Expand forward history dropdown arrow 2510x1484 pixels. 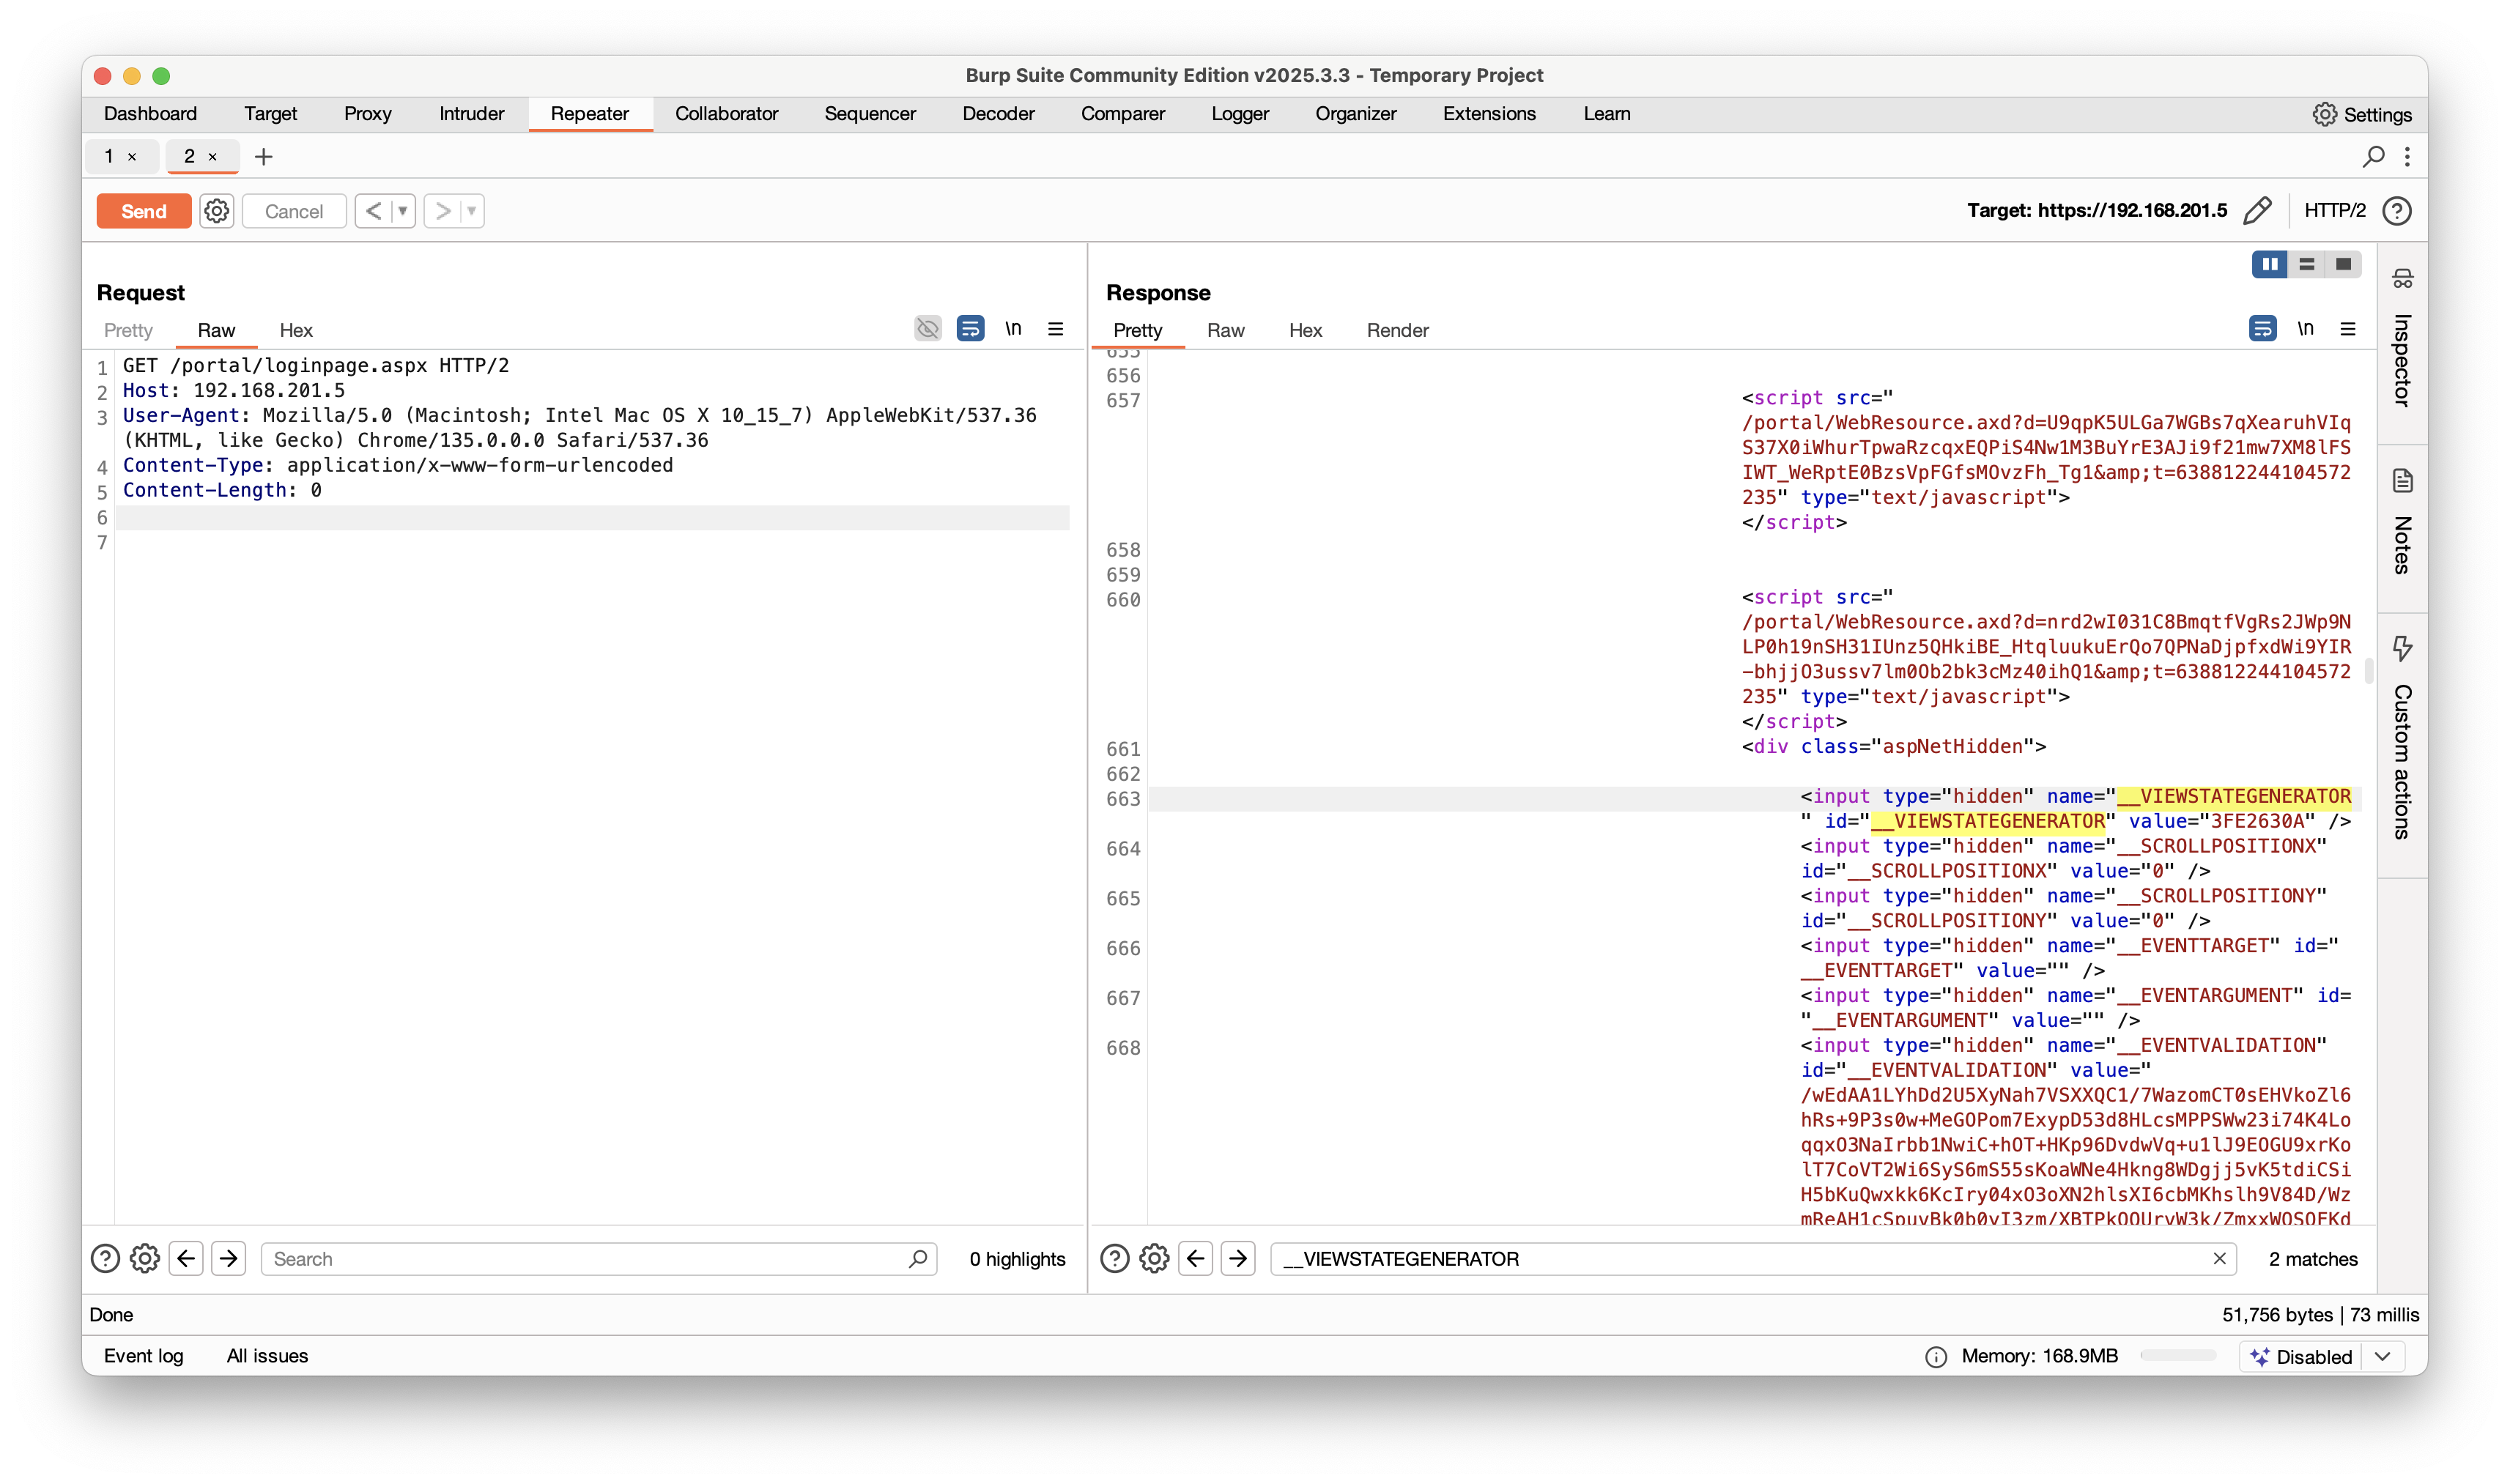click(x=472, y=211)
